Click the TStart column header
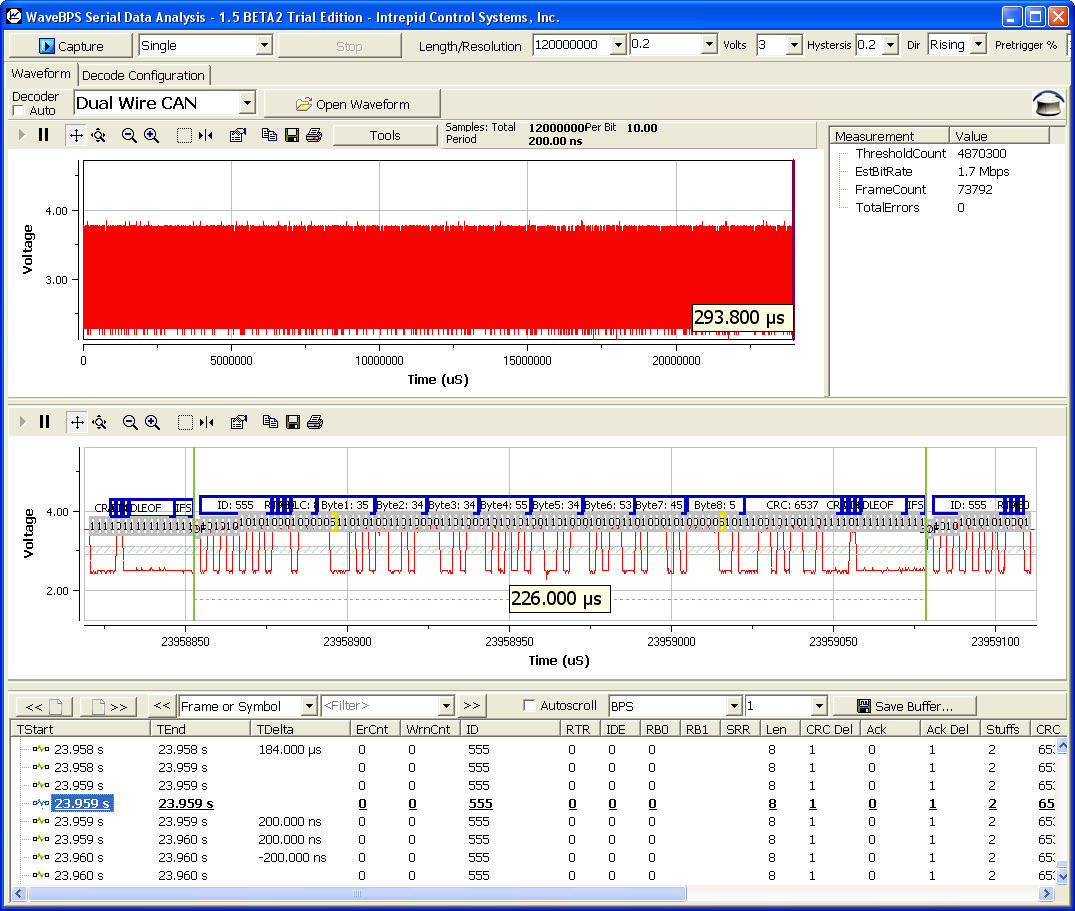The width and height of the screenshot is (1075, 911). (81, 729)
